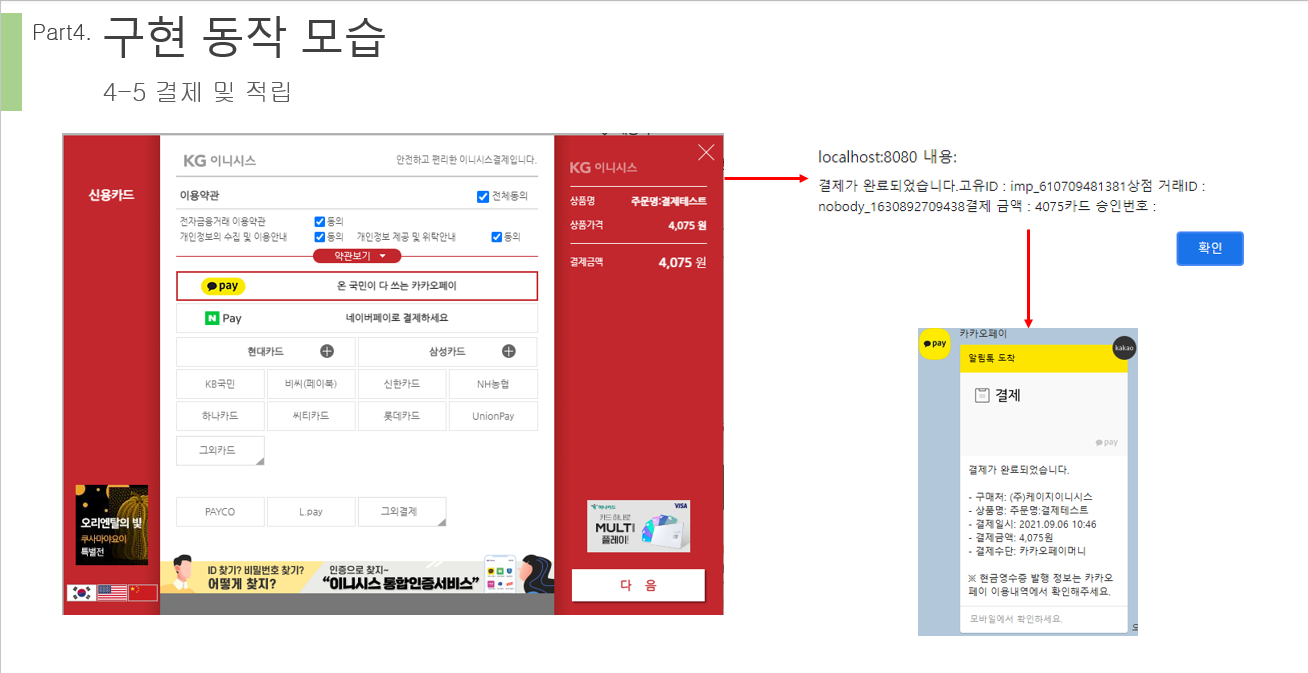Select 신한카드 card

point(402,384)
